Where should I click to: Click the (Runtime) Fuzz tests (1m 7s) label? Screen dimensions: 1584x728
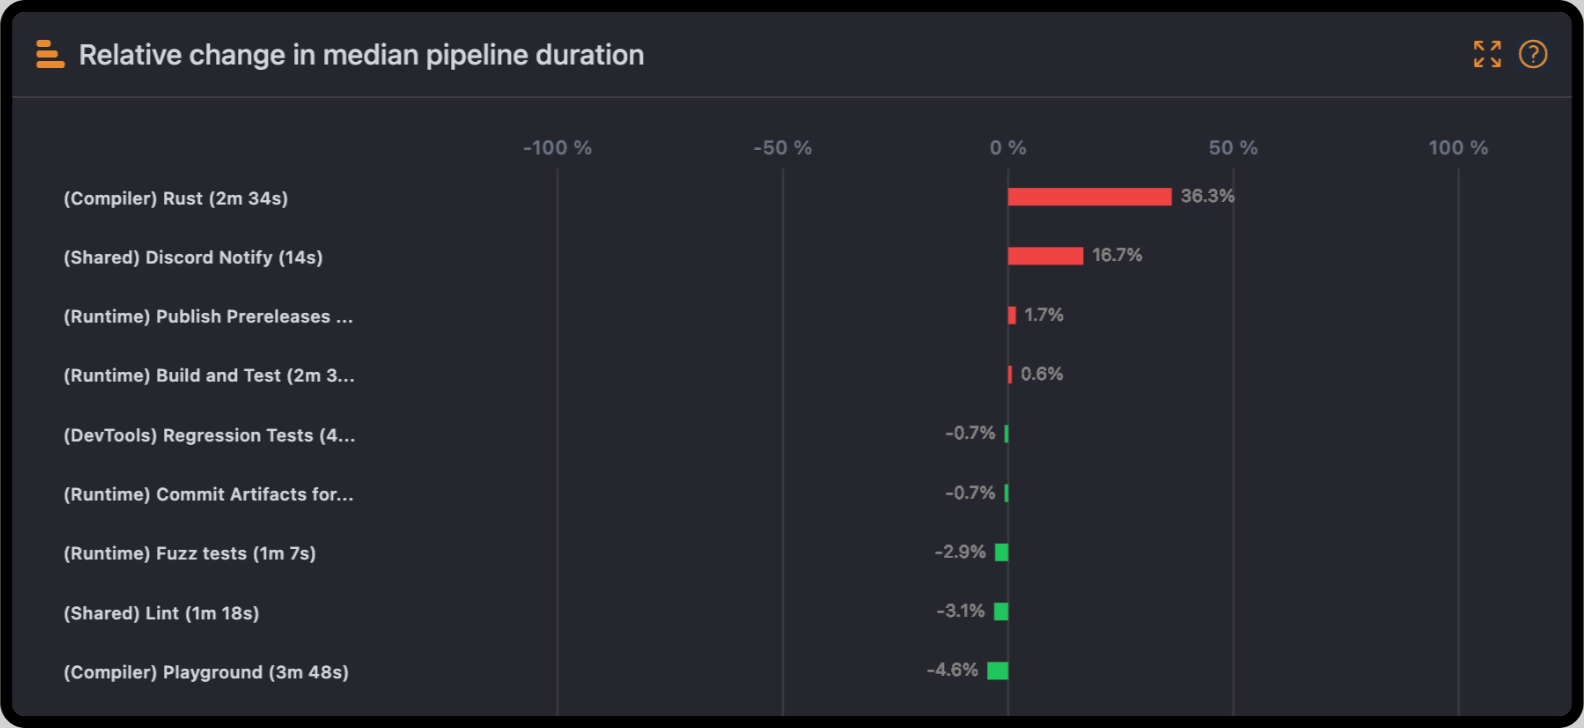pos(190,554)
